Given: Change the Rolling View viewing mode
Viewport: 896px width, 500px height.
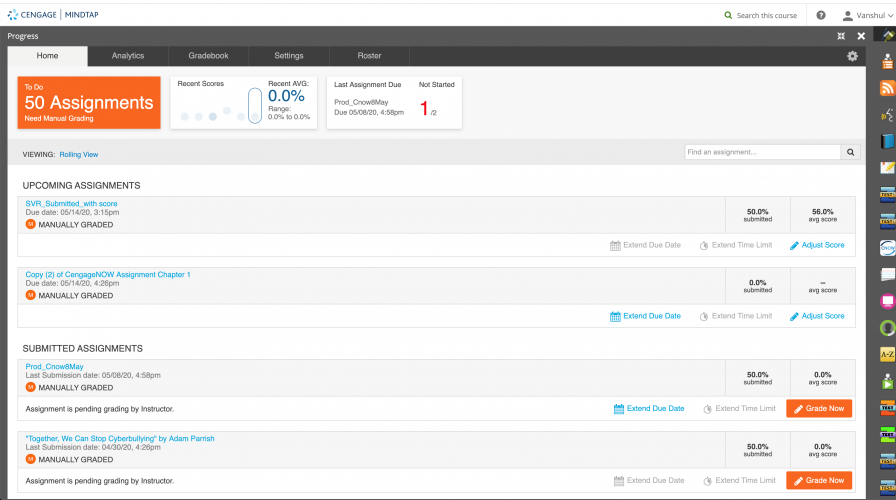Looking at the screenshot, I should point(79,154).
